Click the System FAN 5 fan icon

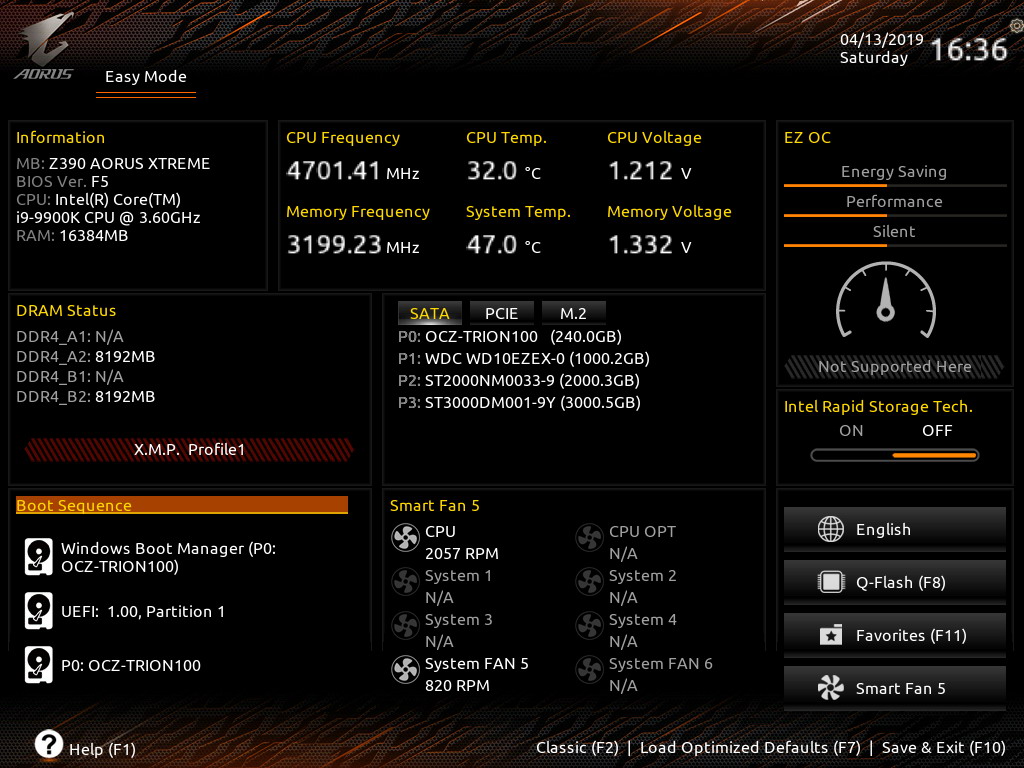[x=405, y=670]
